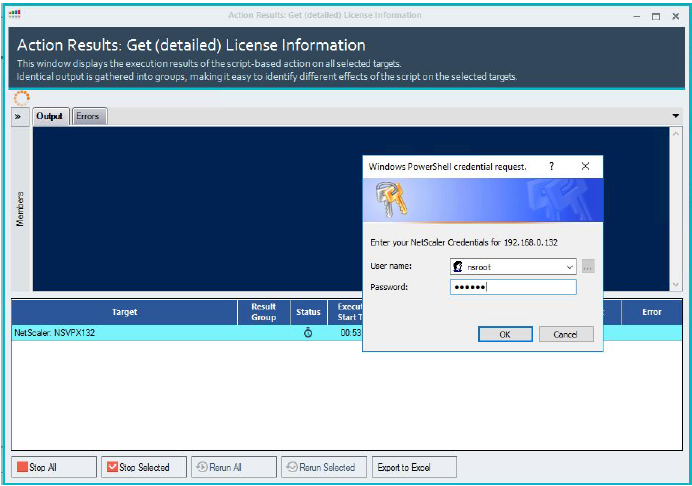The height and width of the screenshot is (486, 692).
Task: Cancel the credential request
Action: pos(566,334)
